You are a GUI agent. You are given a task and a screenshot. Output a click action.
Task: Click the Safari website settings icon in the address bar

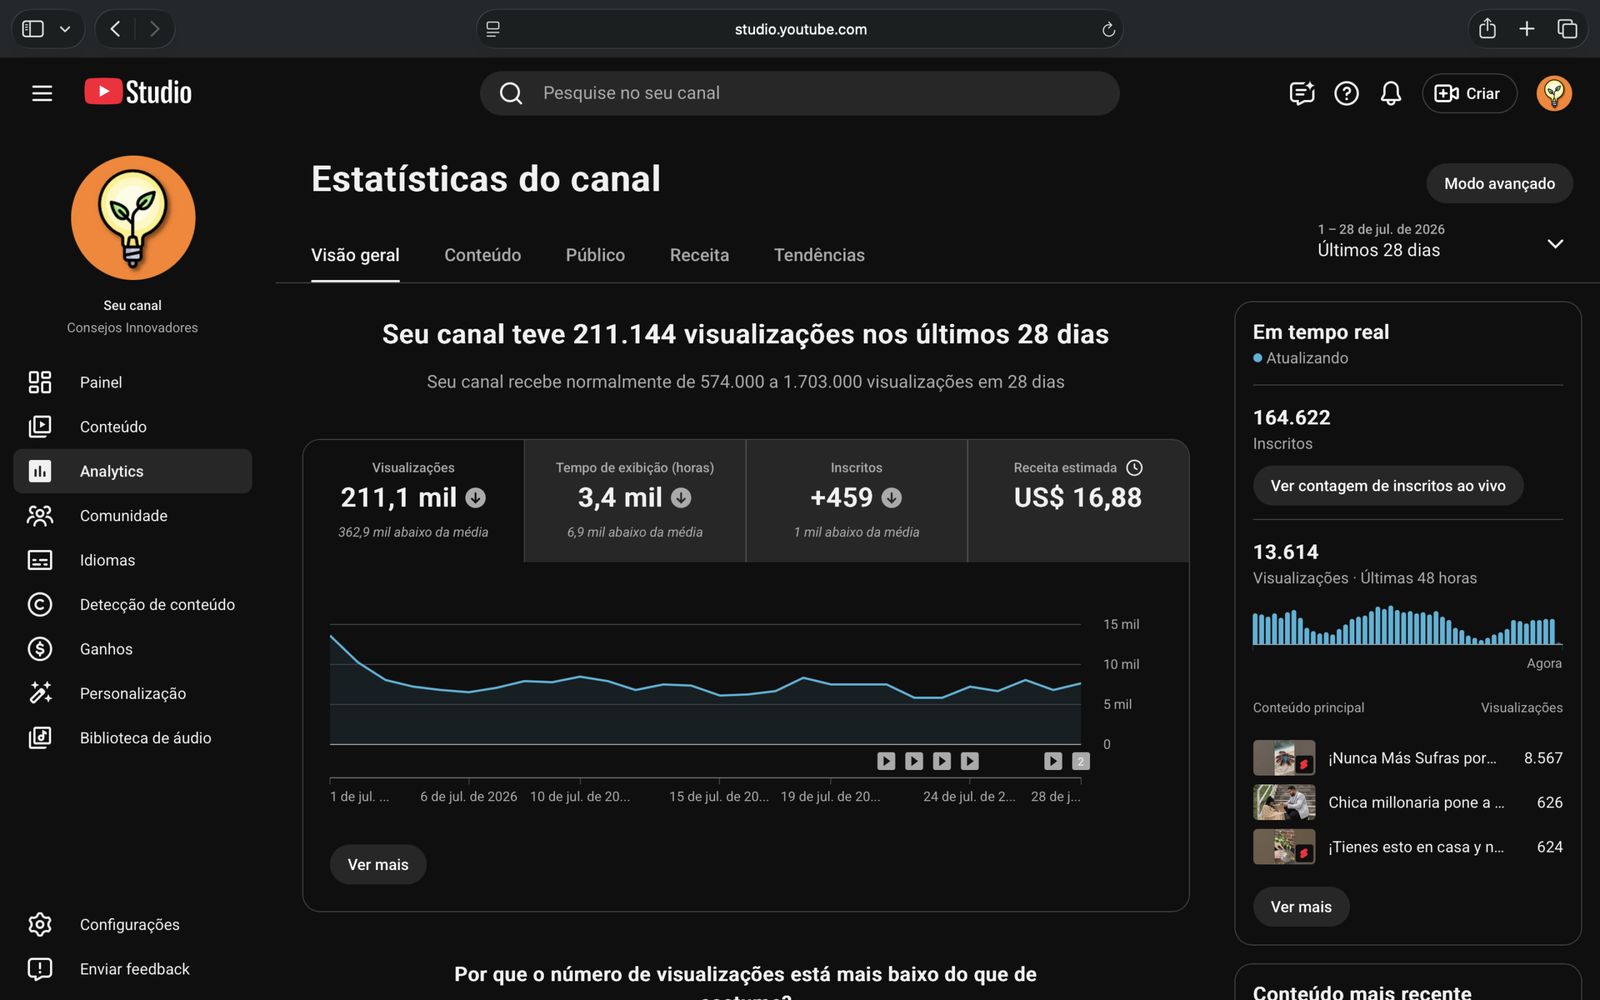[493, 29]
